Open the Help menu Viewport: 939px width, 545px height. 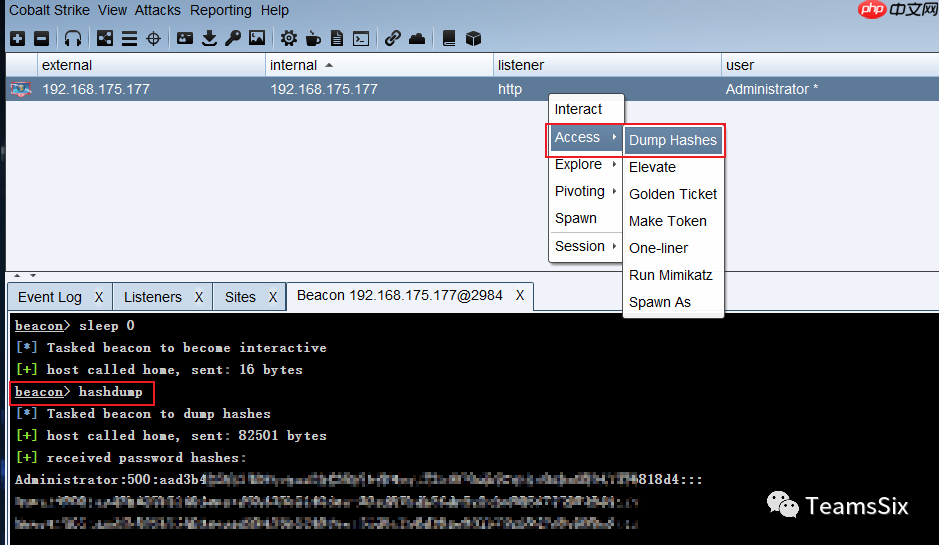[274, 10]
